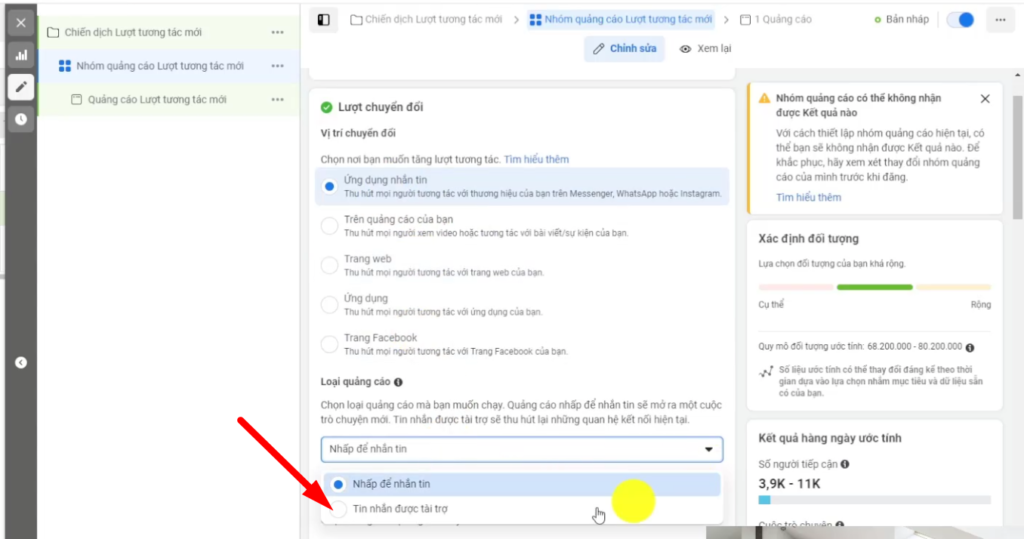Click the warning triangle icon
Screen dimensions: 1024x539
(x=764, y=98)
